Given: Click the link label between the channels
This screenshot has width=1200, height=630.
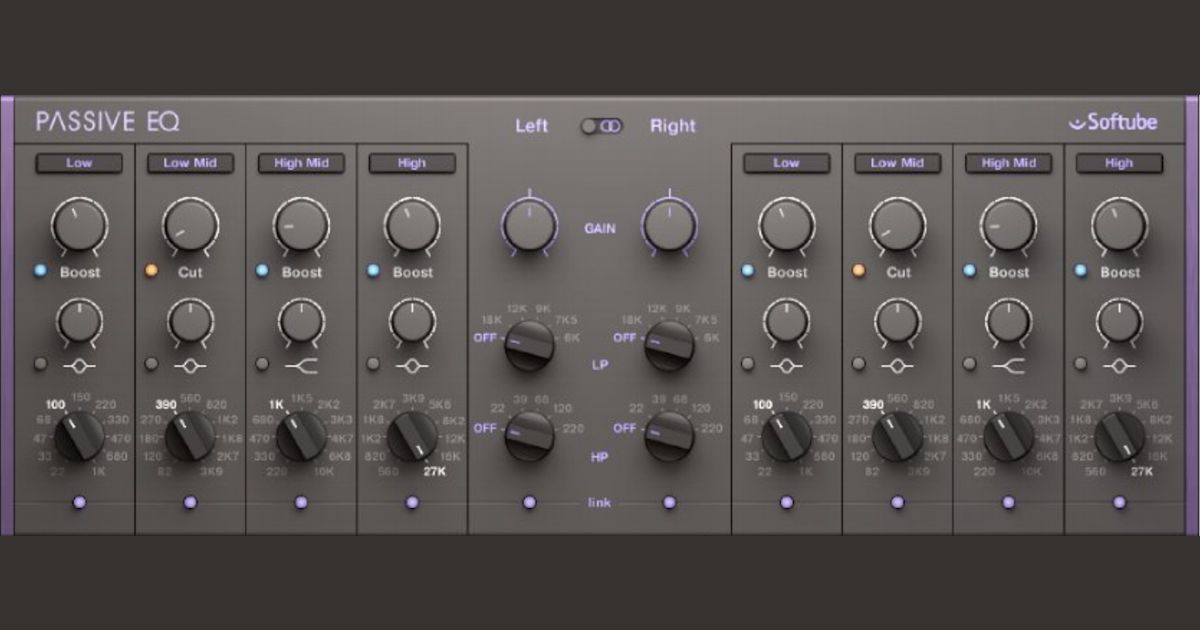Looking at the screenshot, I should tap(599, 503).
